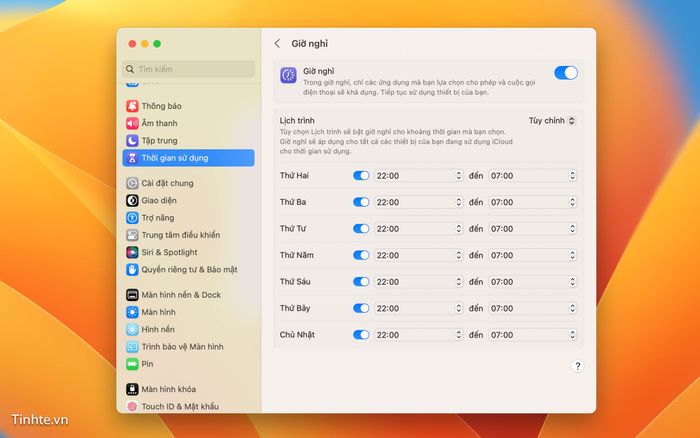This screenshot has width=700, height=438.
Task: Click Thứ Sáu end time stepper arrows
Action: (572, 282)
